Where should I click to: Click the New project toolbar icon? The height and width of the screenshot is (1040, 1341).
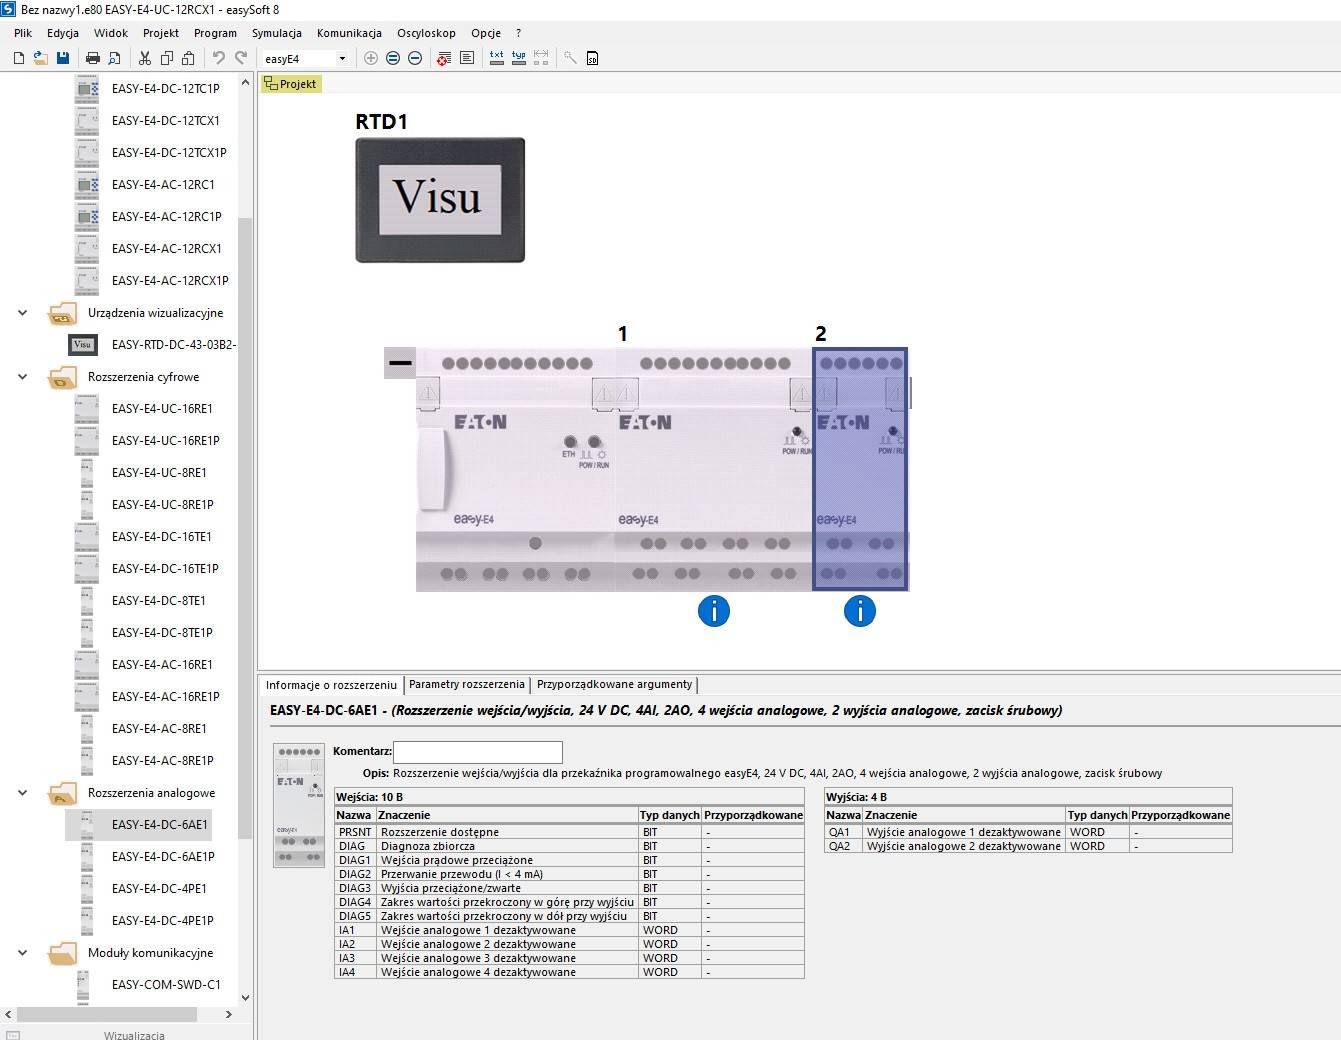click(18, 58)
